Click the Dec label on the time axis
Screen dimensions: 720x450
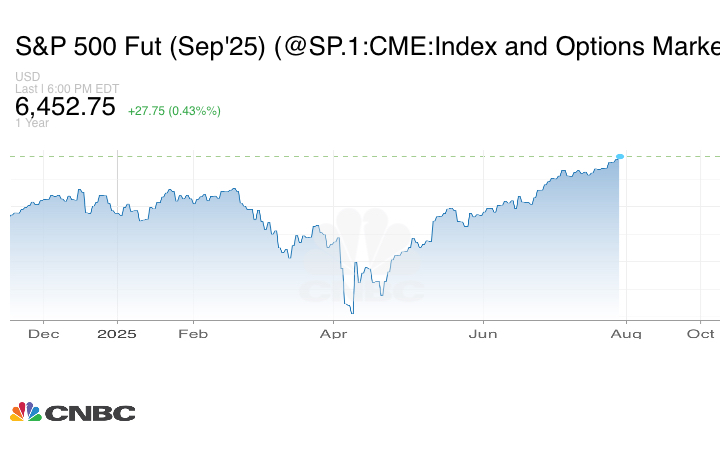coord(43,333)
